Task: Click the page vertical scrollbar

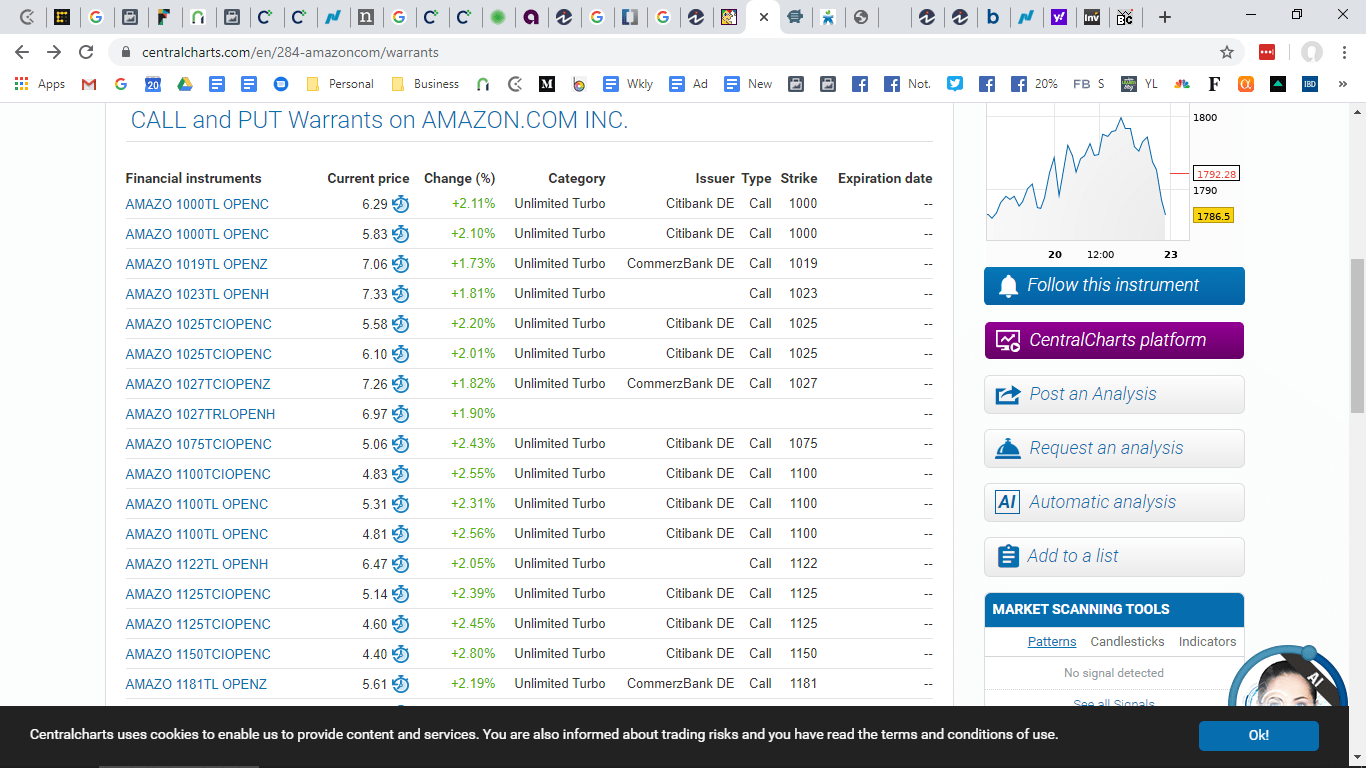Action: pos(1357,335)
